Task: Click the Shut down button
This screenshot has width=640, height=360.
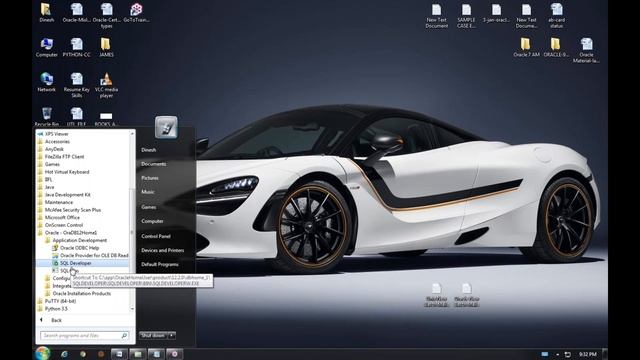Action: coord(153,336)
